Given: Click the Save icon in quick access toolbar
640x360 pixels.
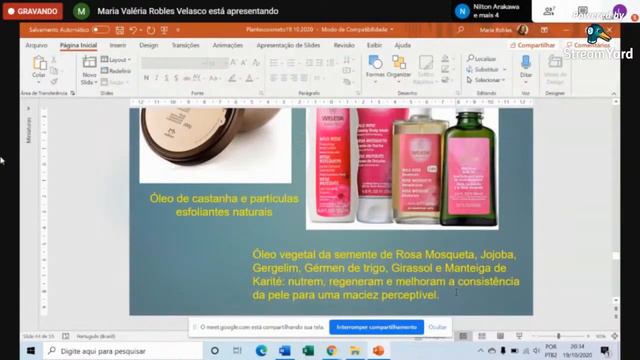Looking at the screenshot, I should 120,30.
